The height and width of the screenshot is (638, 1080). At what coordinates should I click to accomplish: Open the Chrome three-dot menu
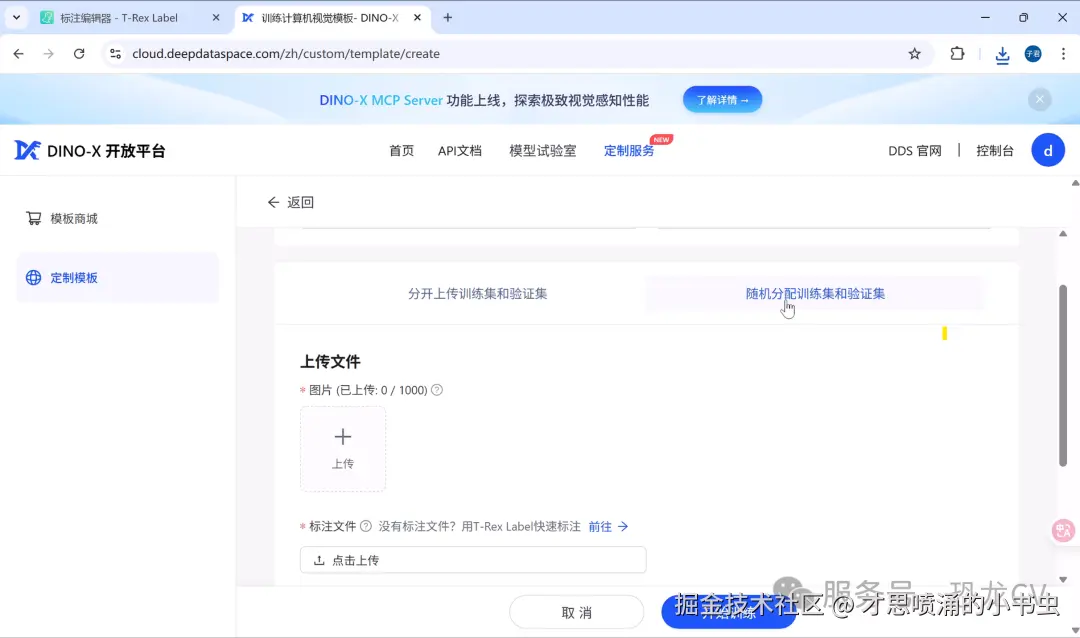(x=1063, y=54)
